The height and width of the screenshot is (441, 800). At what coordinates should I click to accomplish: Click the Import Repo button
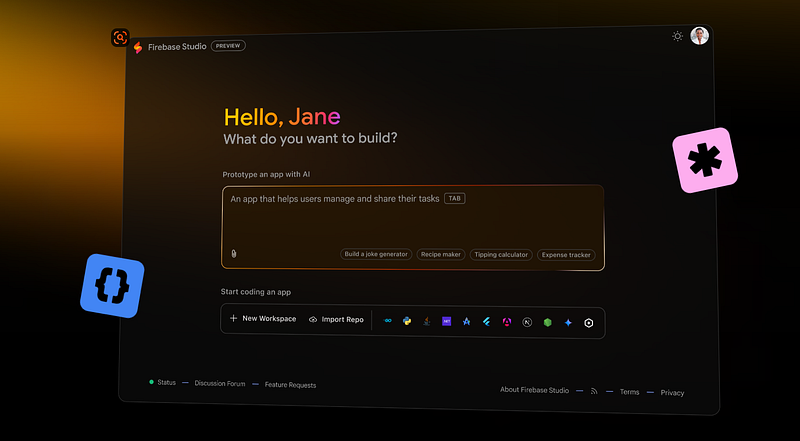(x=336, y=320)
